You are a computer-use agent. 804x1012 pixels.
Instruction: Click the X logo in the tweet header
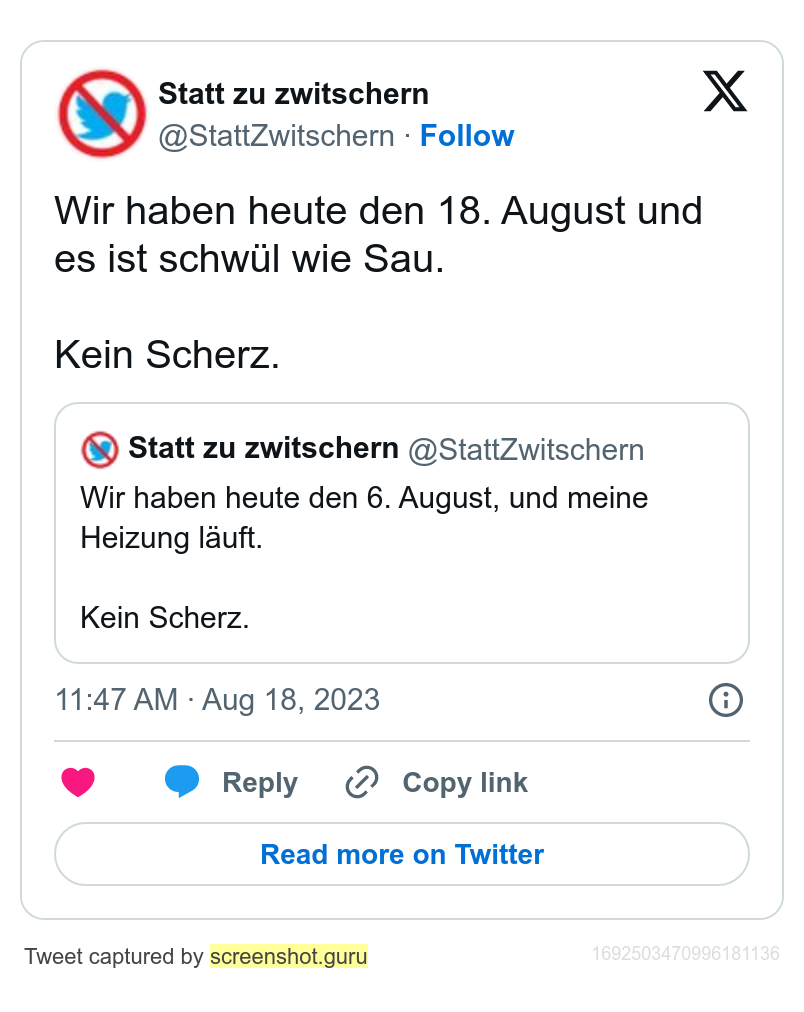[725, 92]
